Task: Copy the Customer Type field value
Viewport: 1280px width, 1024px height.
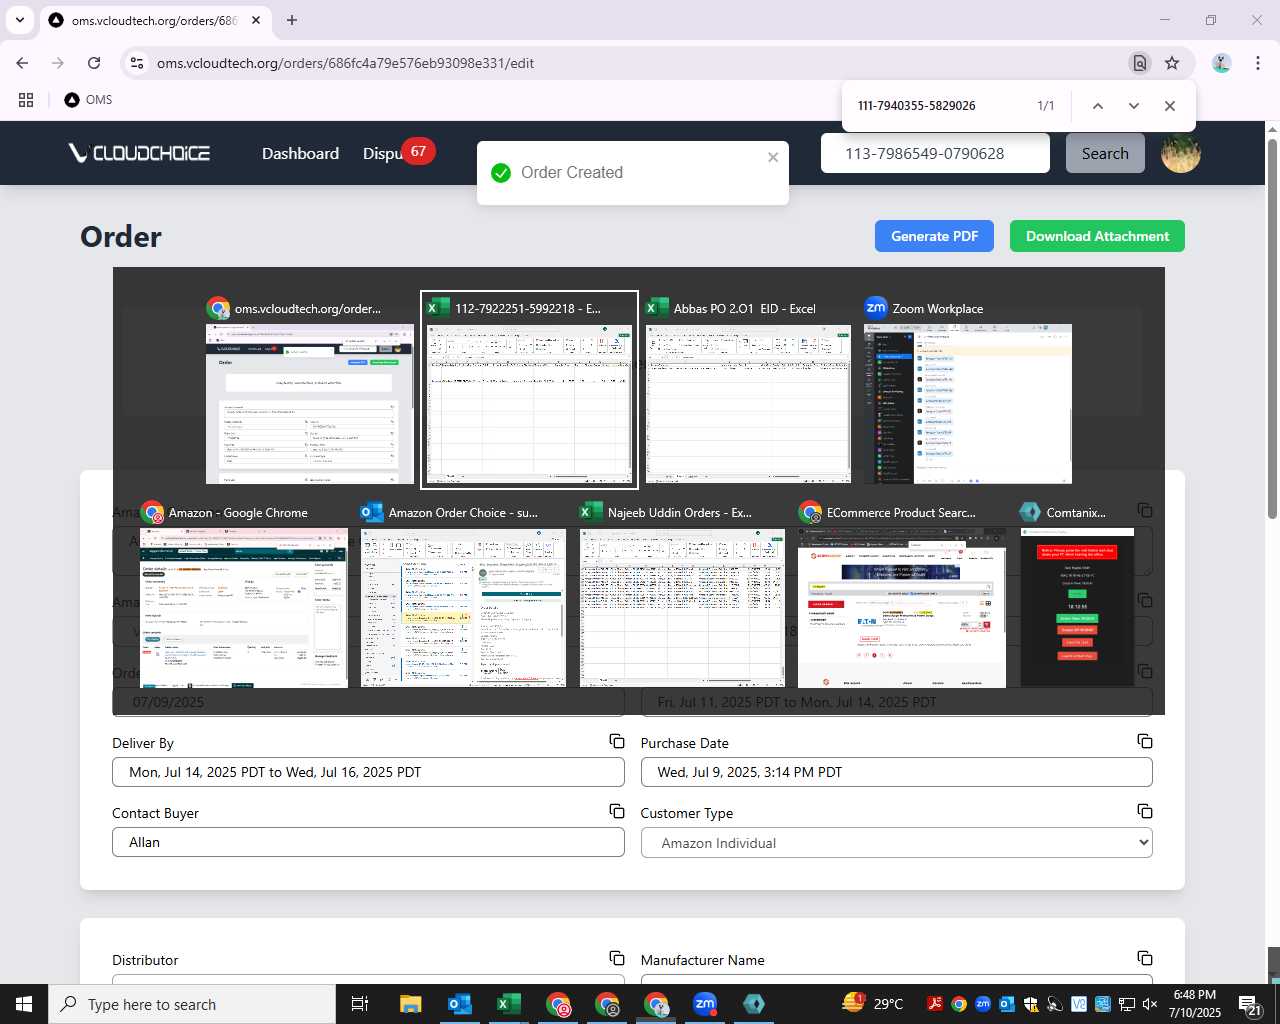Action: [1145, 811]
